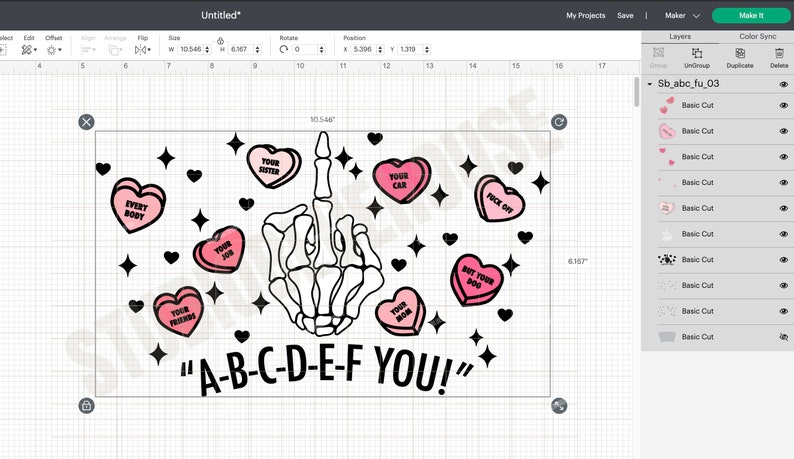Click the X delete handle on the selection
794x459 pixels.
[86, 122]
